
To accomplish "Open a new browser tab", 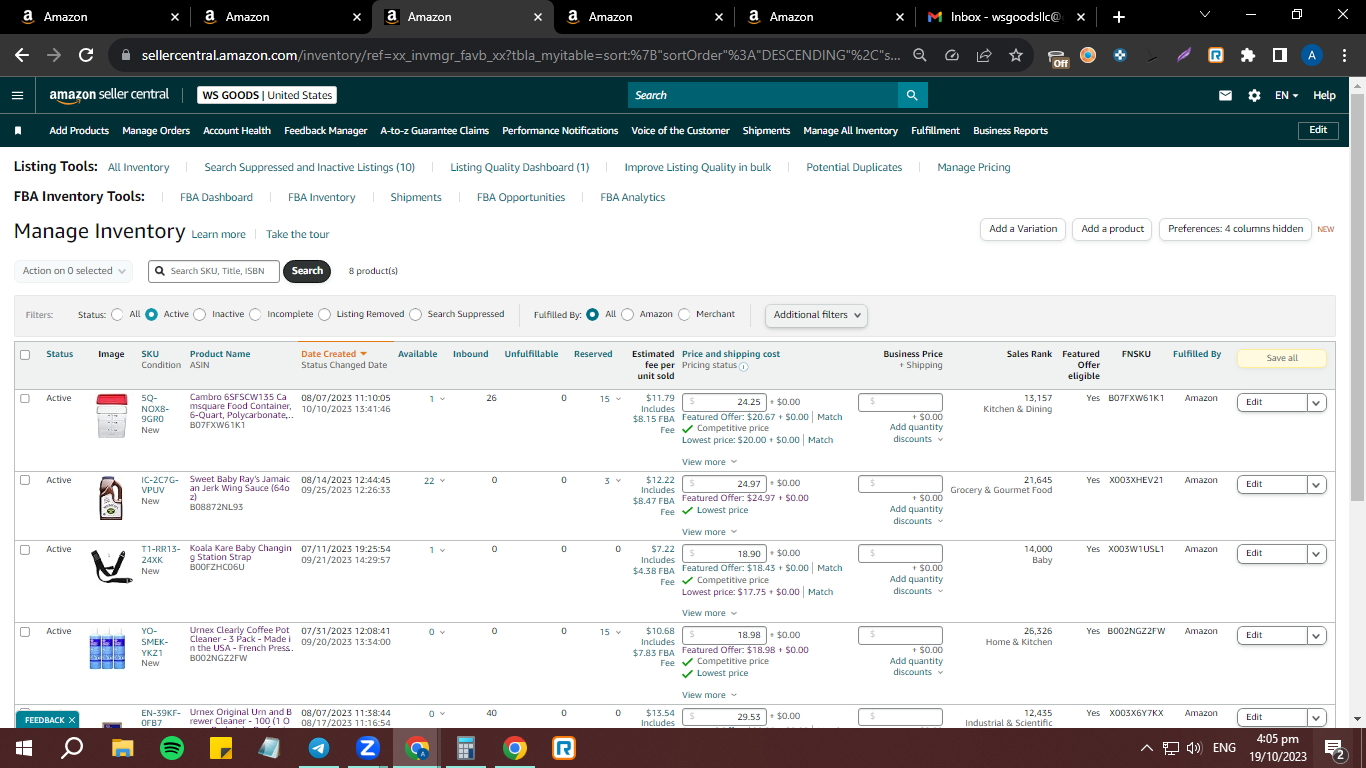I will [x=1118, y=17].
